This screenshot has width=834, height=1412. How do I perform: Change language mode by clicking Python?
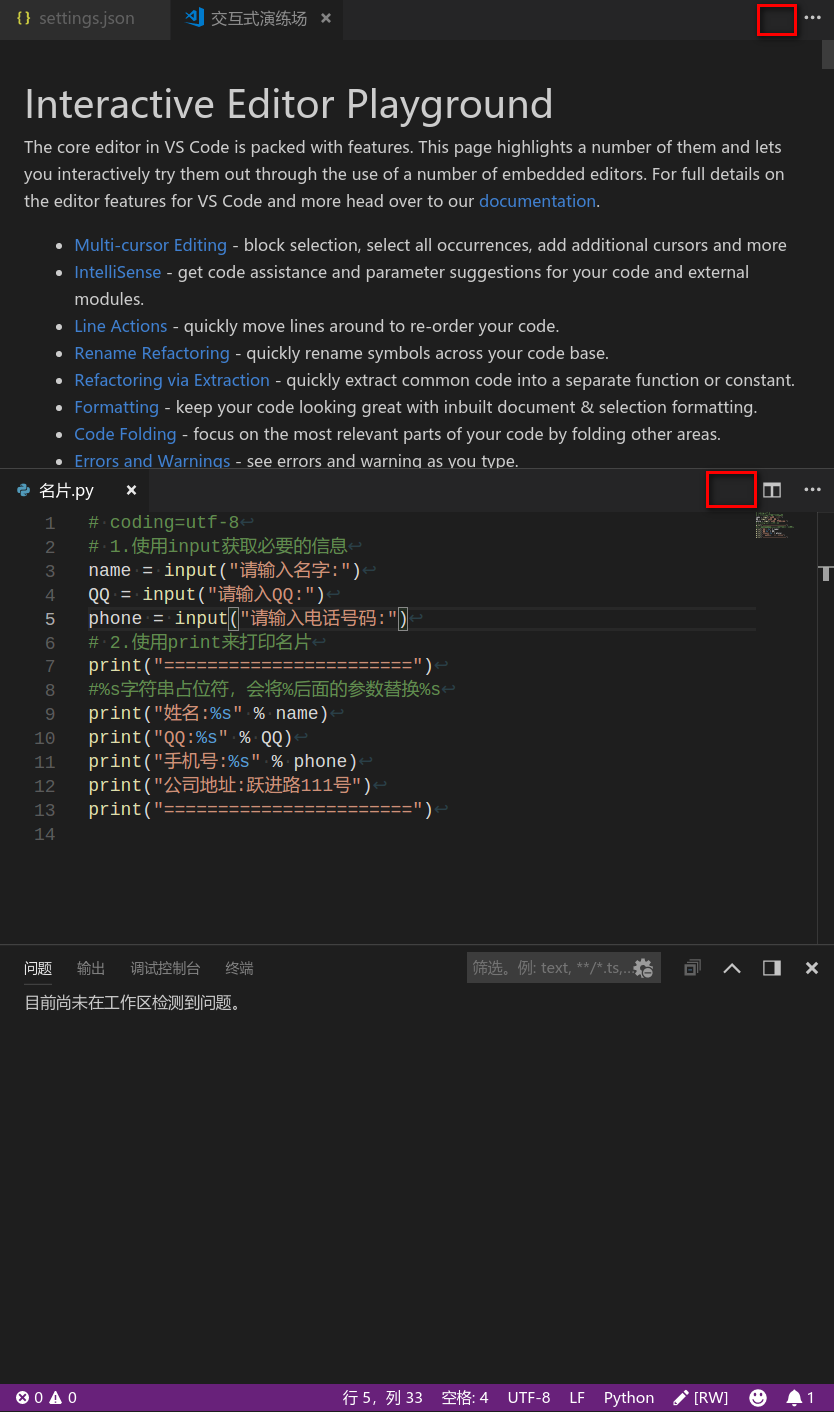(x=628, y=1397)
